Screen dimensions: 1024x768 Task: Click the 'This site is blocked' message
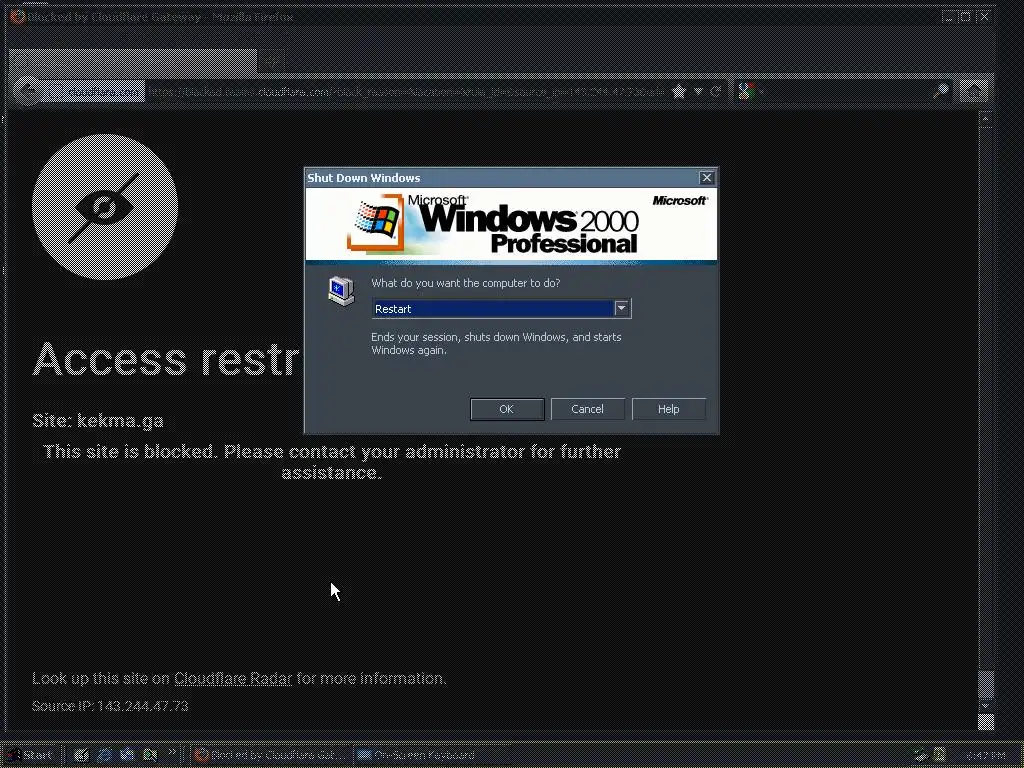coord(332,462)
